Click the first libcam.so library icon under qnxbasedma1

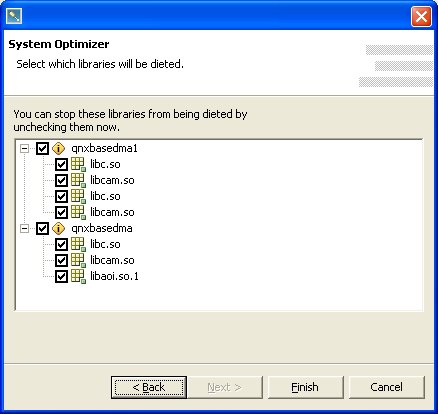pyautogui.click(x=78, y=180)
